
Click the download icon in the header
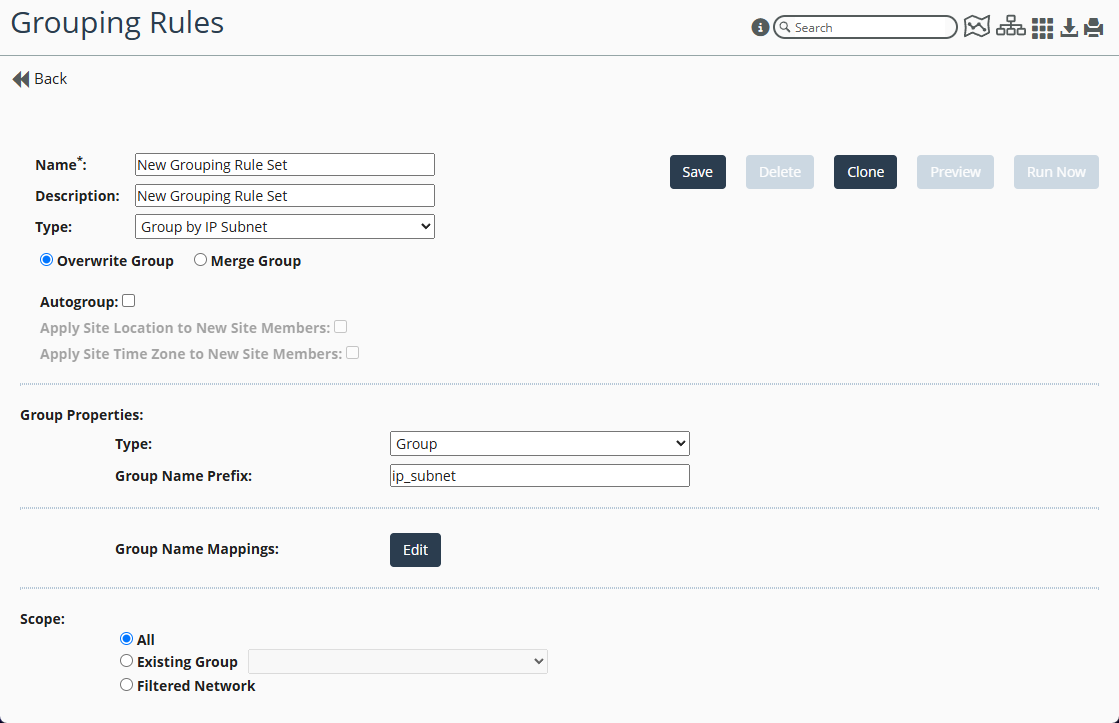pos(1069,28)
